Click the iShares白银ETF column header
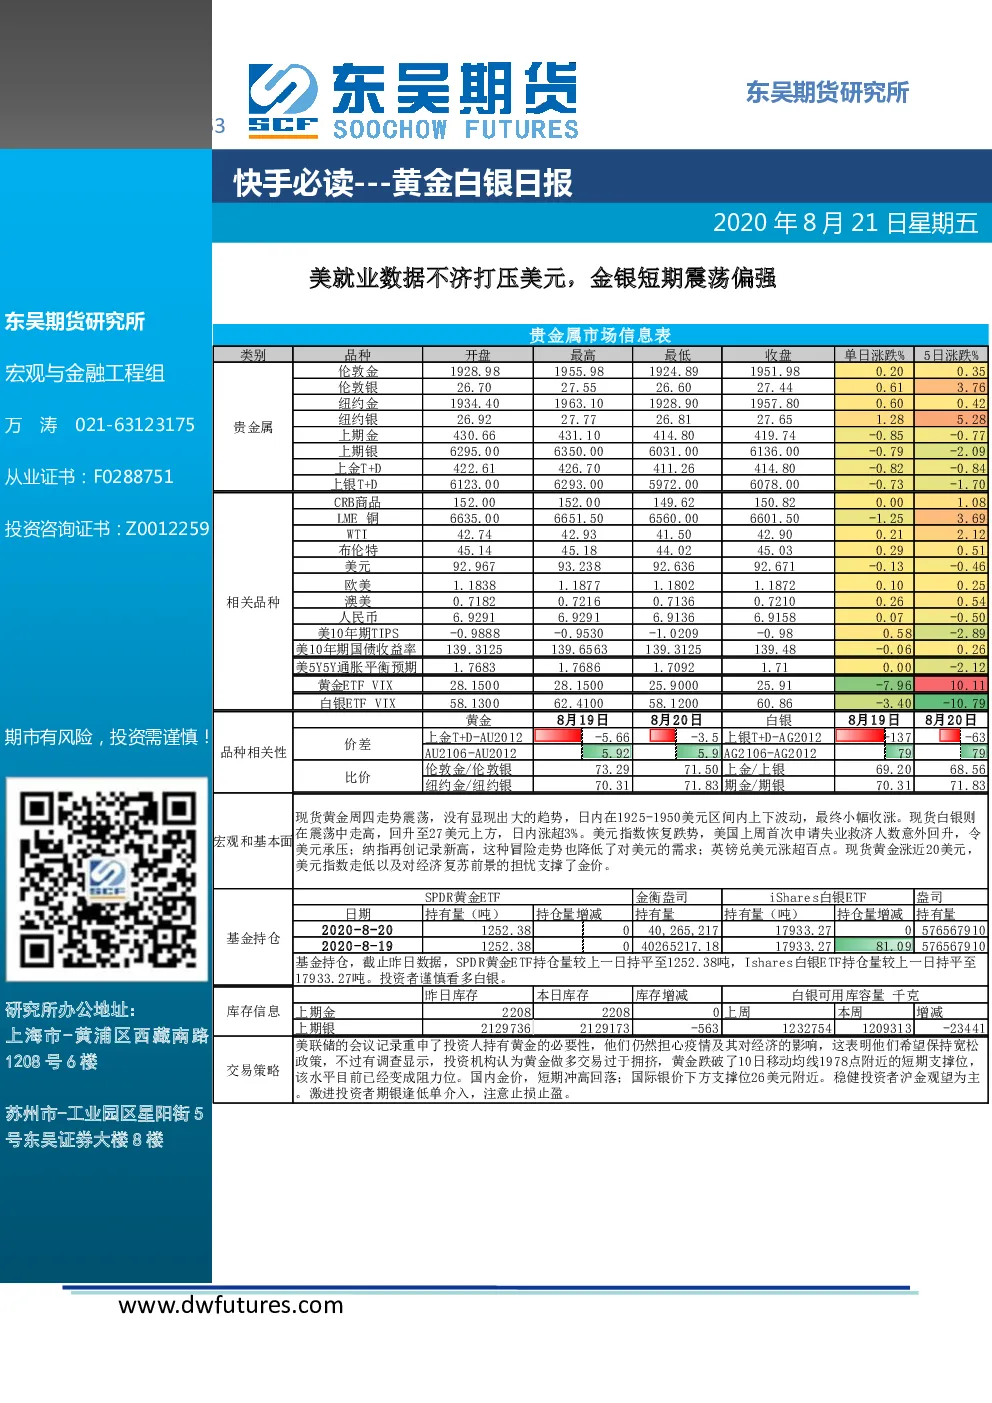Viewport: 992px width, 1403px height. (818, 897)
